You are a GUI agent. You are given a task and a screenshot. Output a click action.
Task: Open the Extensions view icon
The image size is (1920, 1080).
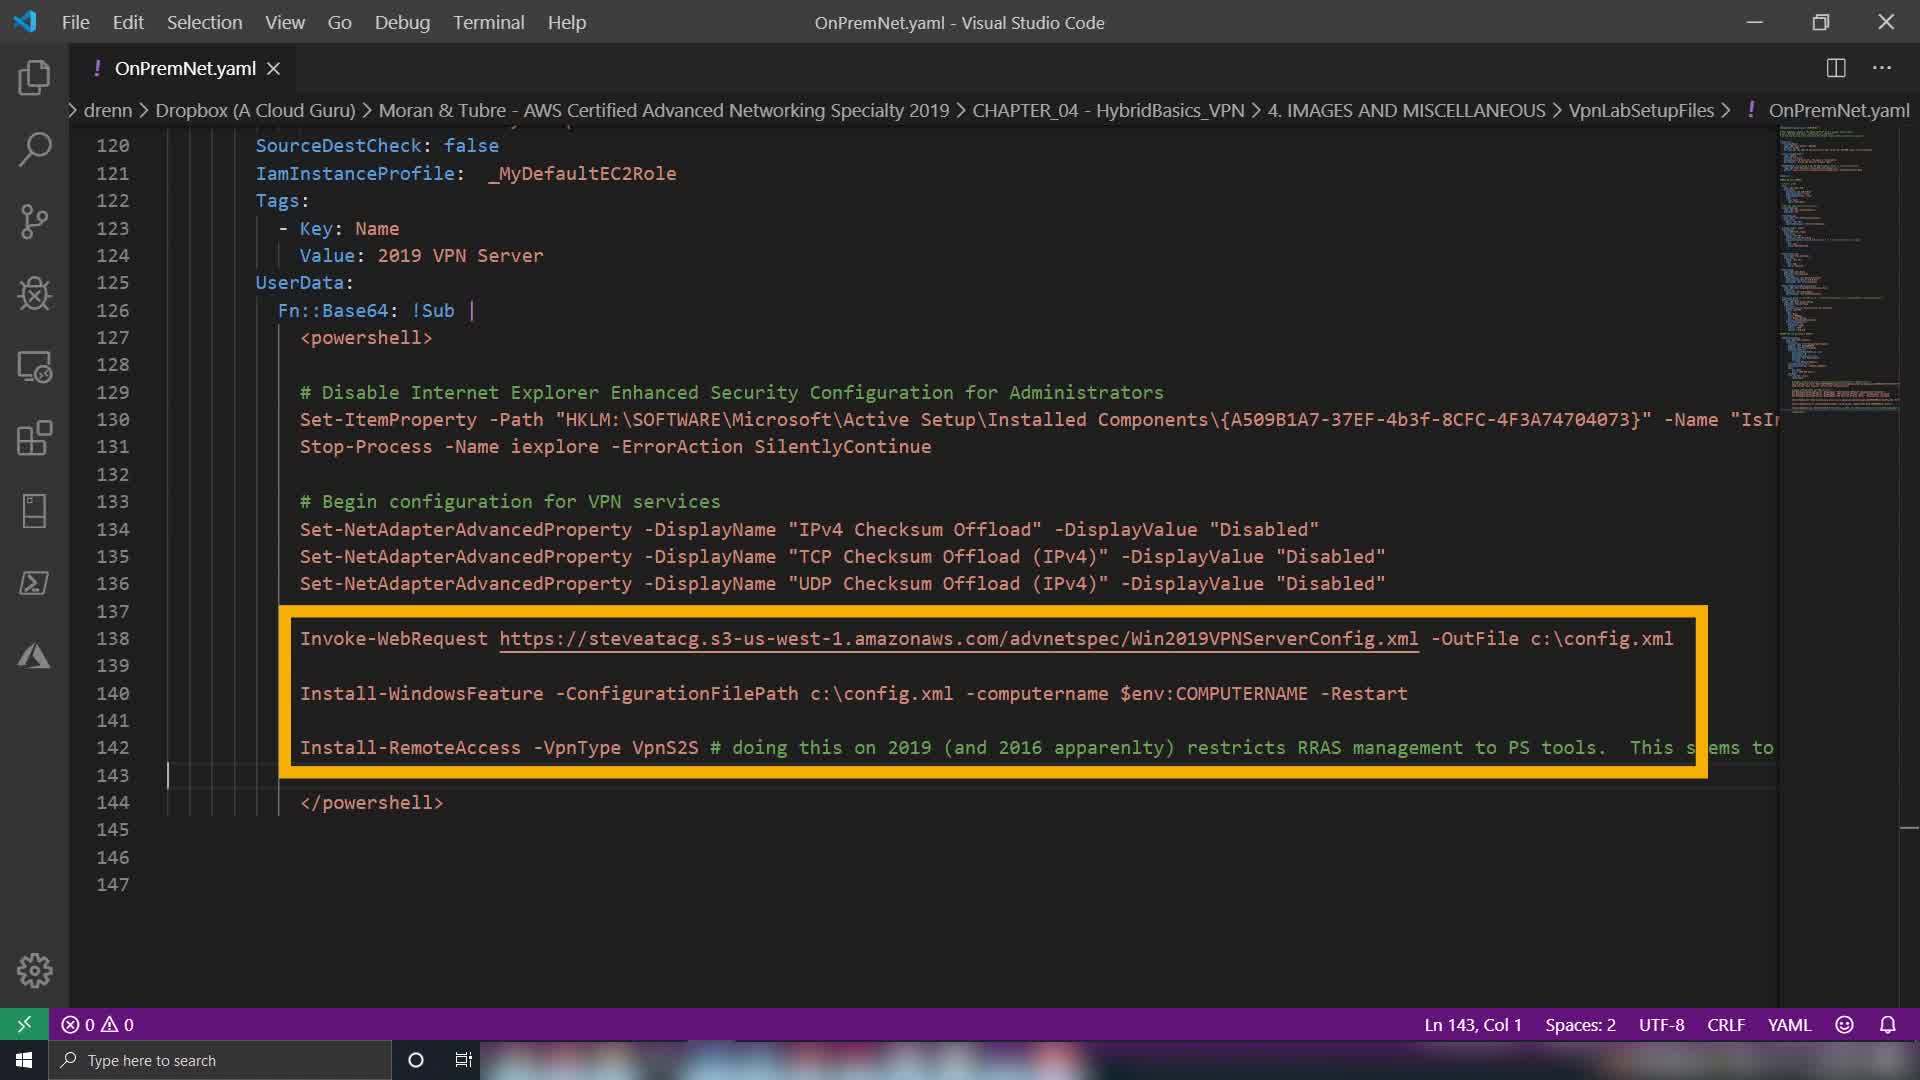pyautogui.click(x=34, y=439)
